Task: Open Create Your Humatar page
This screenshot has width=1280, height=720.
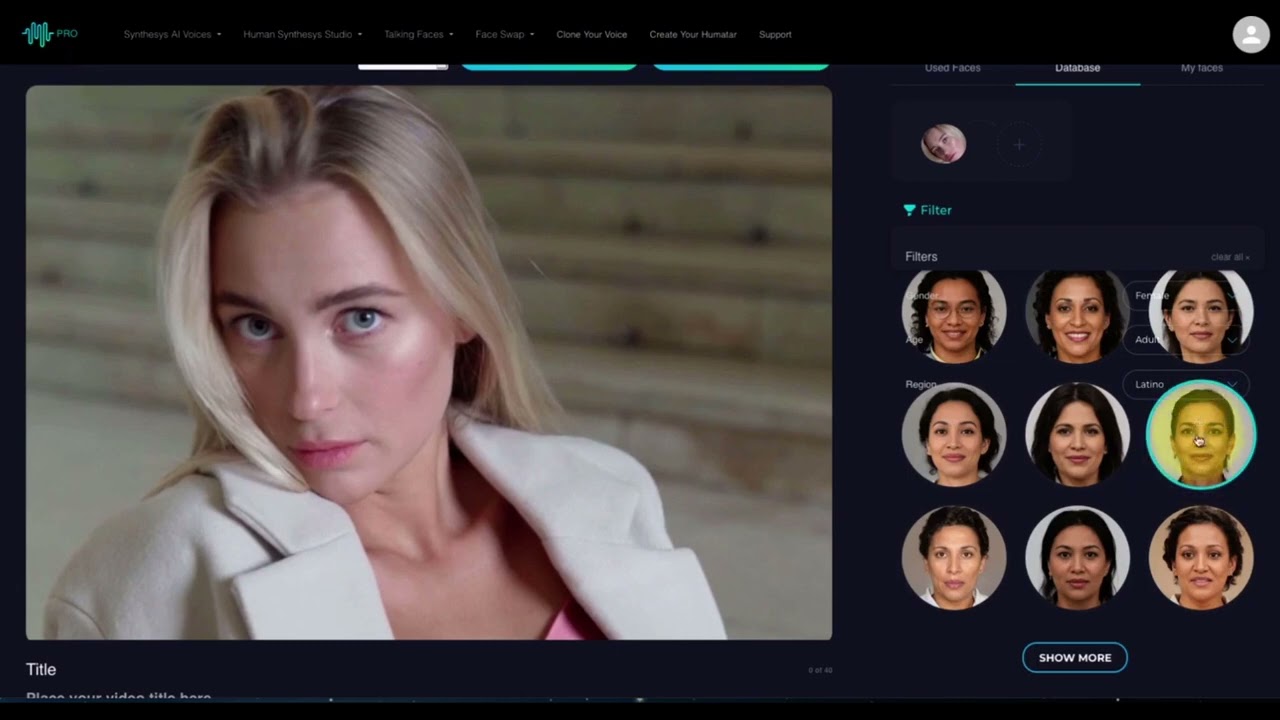Action: pos(693,34)
